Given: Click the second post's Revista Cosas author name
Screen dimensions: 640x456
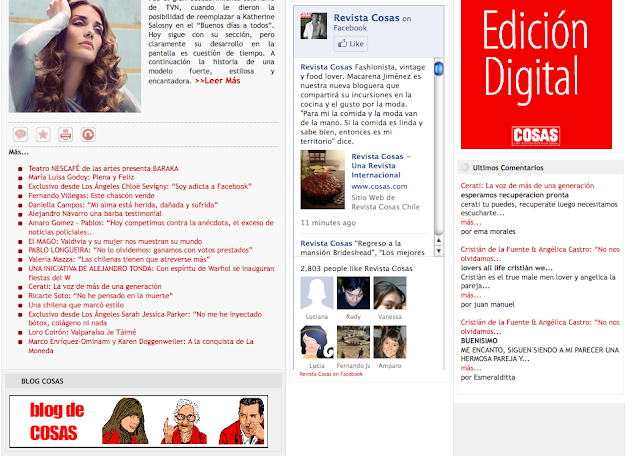Looking at the screenshot, I should (x=326, y=243).
